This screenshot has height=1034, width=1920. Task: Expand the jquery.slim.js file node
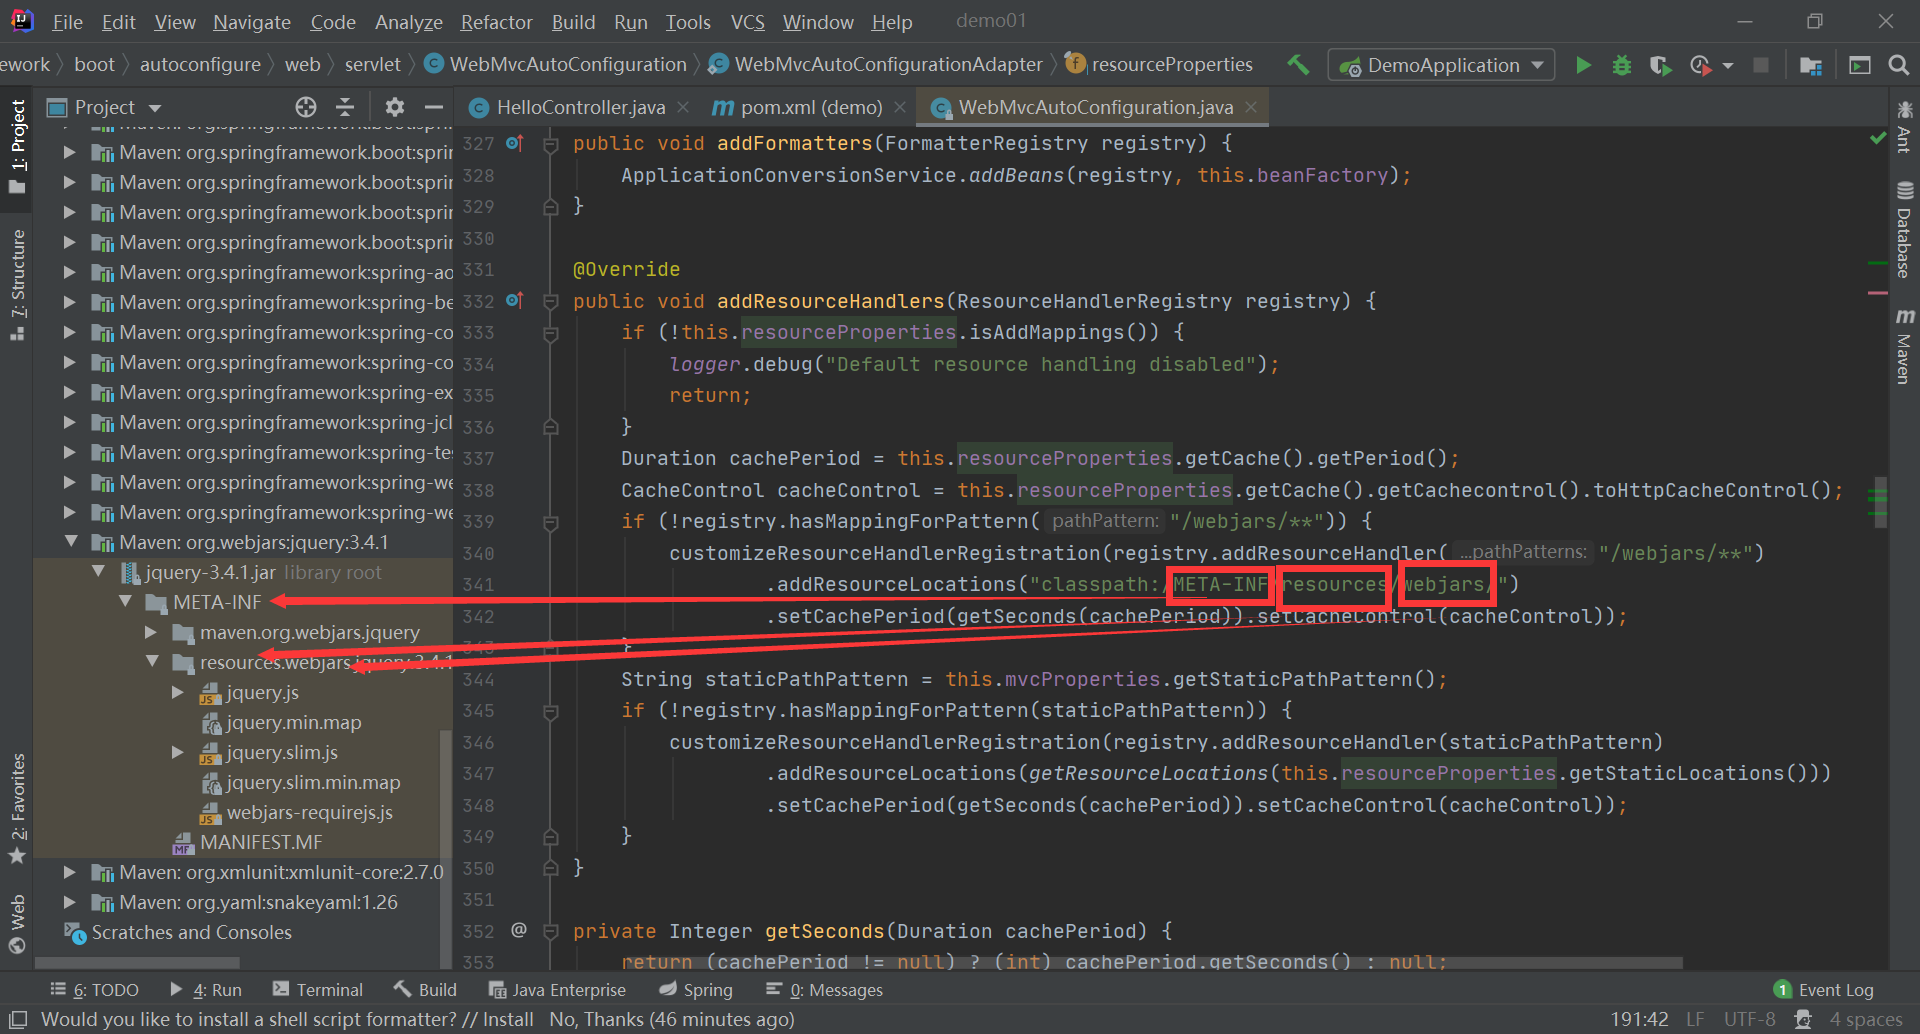click(x=178, y=752)
